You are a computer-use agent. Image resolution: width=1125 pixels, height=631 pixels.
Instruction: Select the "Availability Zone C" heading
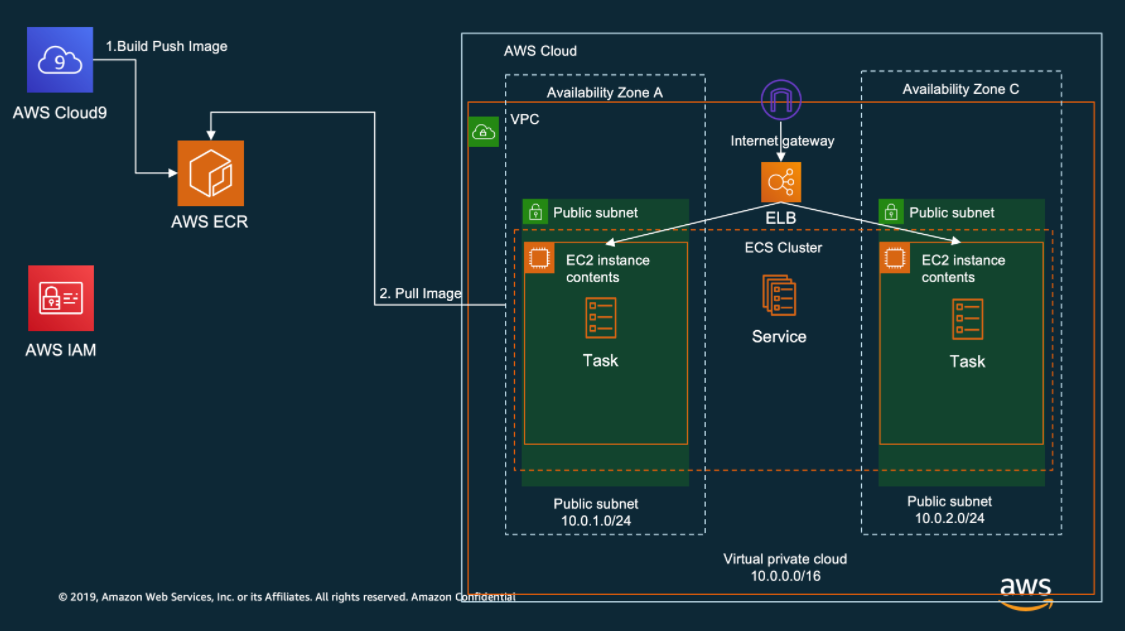coord(961,89)
